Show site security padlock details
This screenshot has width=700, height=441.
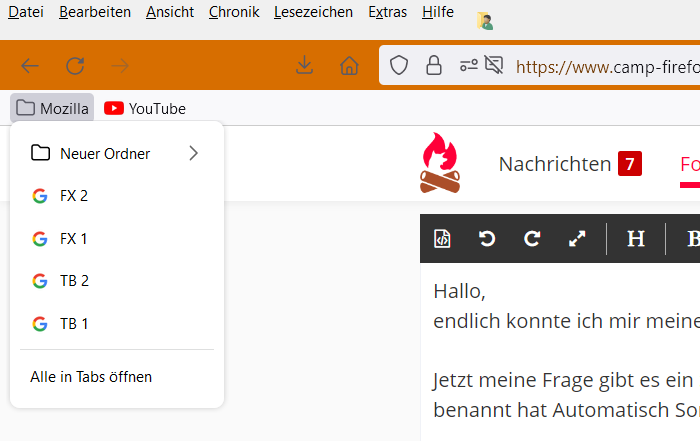(433, 66)
